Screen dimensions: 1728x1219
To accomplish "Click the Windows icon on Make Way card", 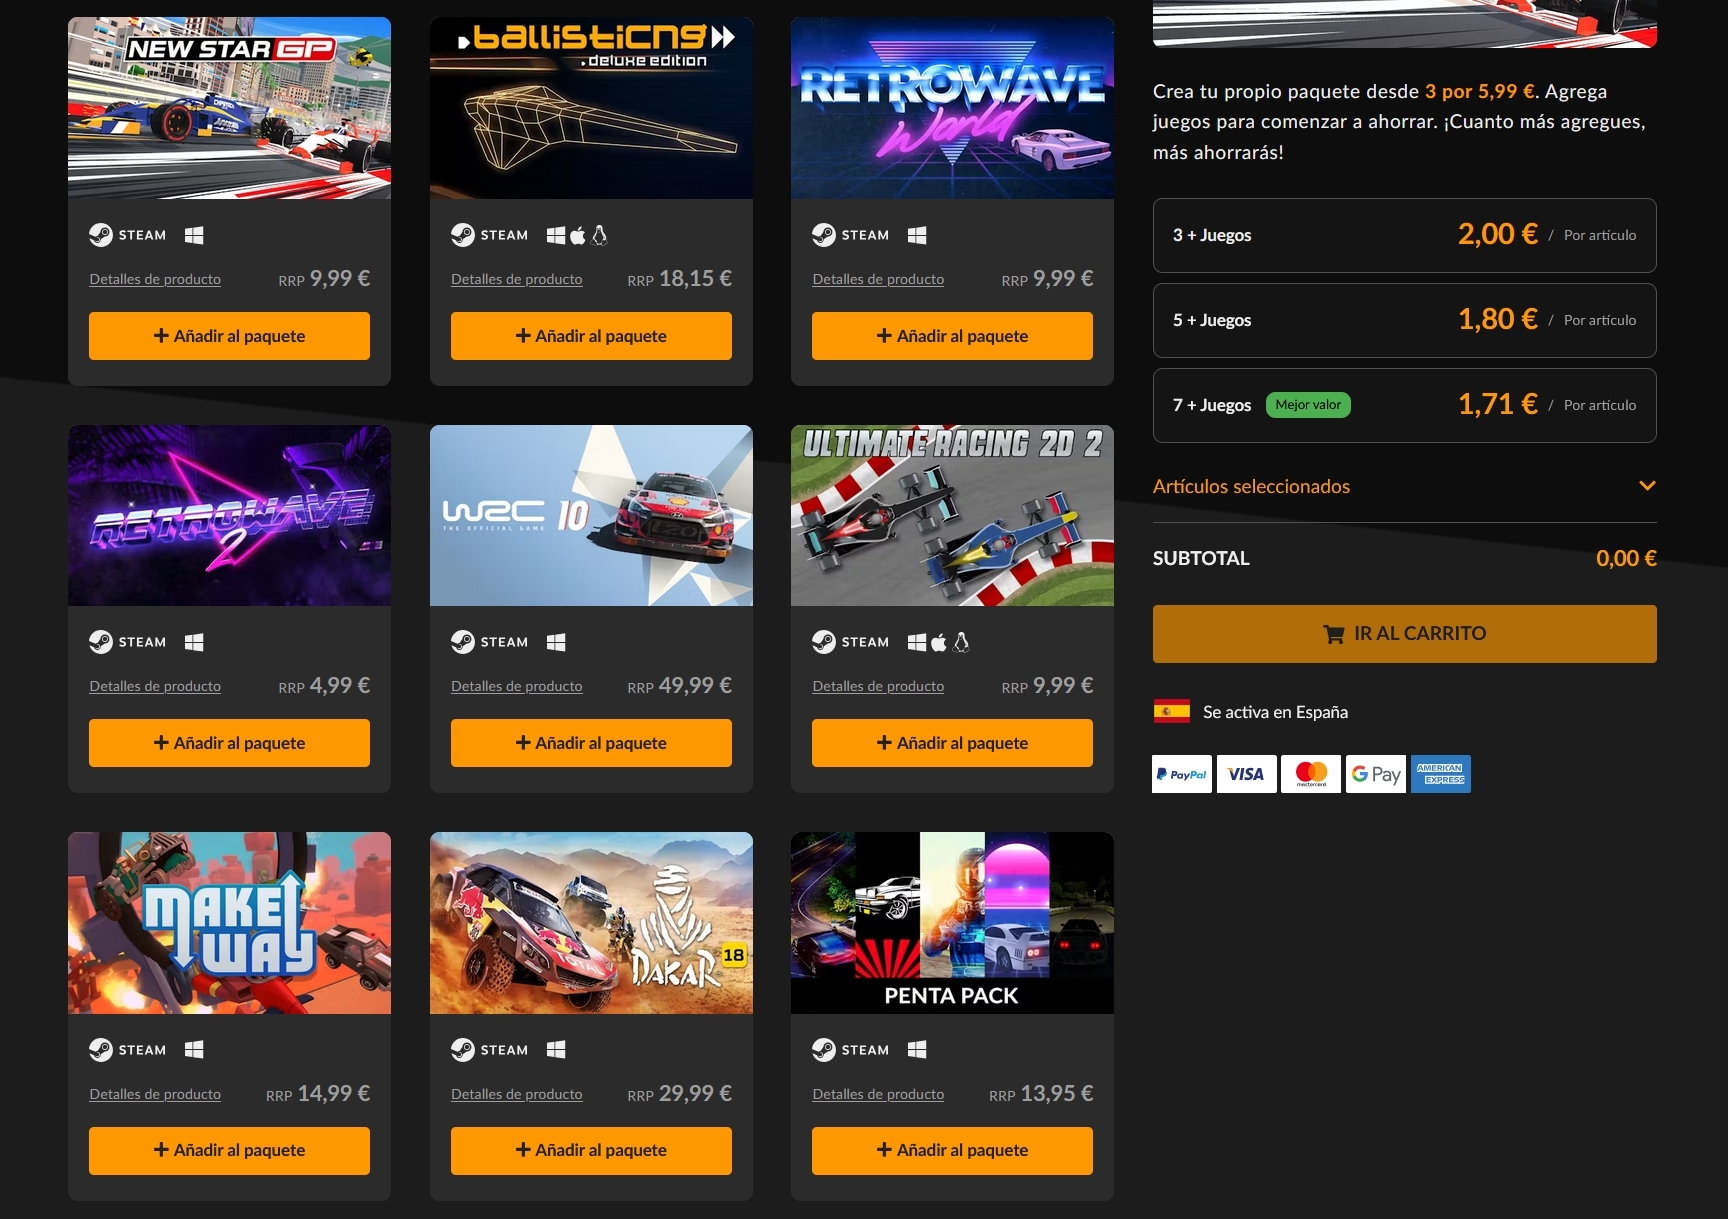I will [x=194, y=1049].
